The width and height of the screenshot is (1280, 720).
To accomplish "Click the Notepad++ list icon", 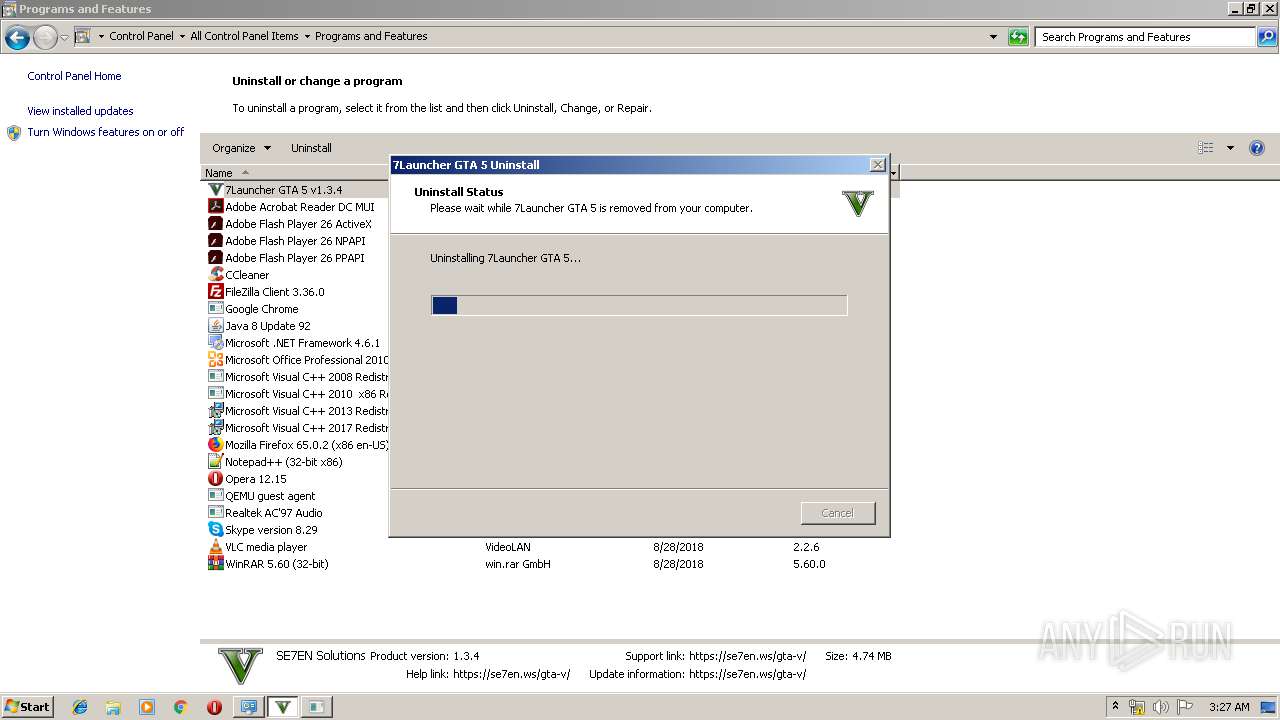I will [x=215, y=462].
